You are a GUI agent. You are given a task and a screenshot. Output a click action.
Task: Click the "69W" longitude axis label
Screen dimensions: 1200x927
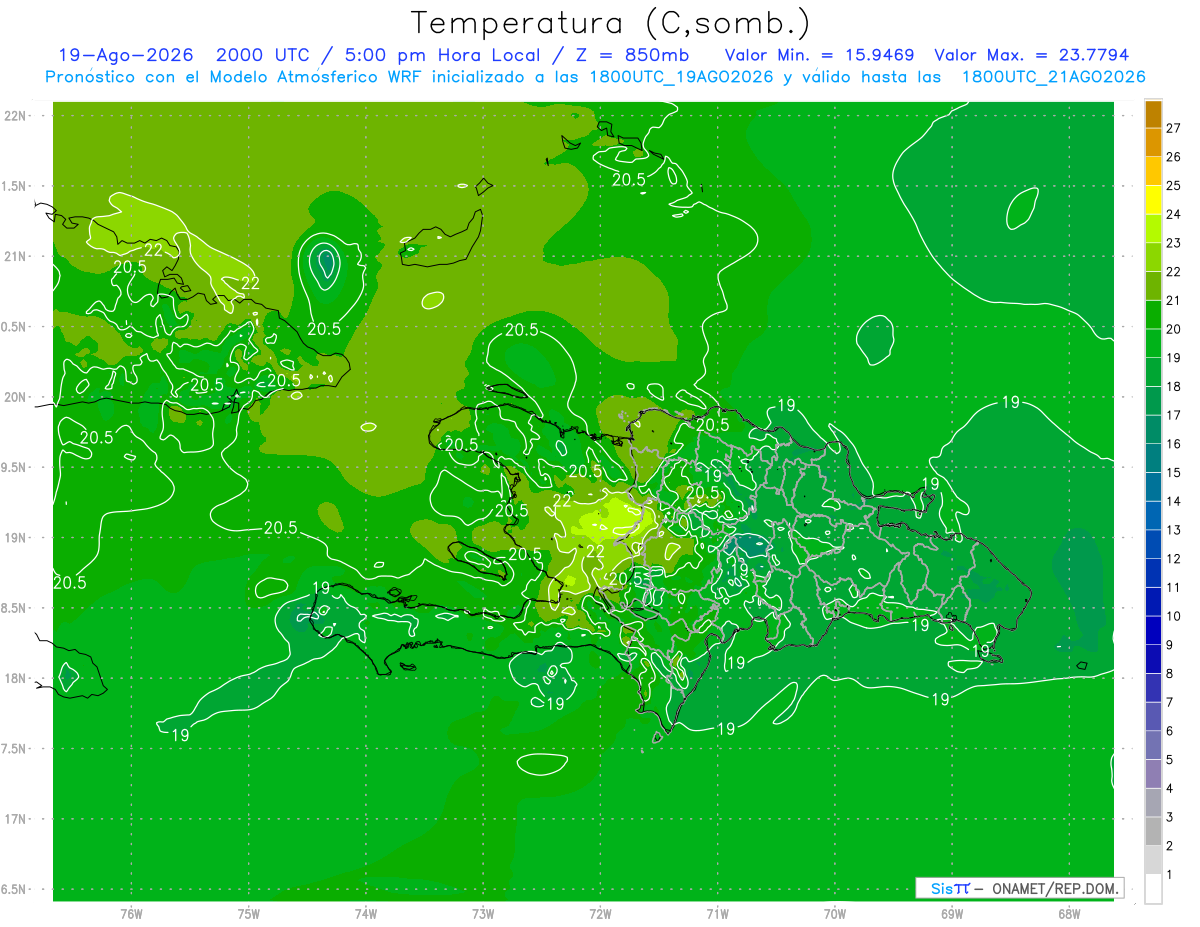(952, 914)
